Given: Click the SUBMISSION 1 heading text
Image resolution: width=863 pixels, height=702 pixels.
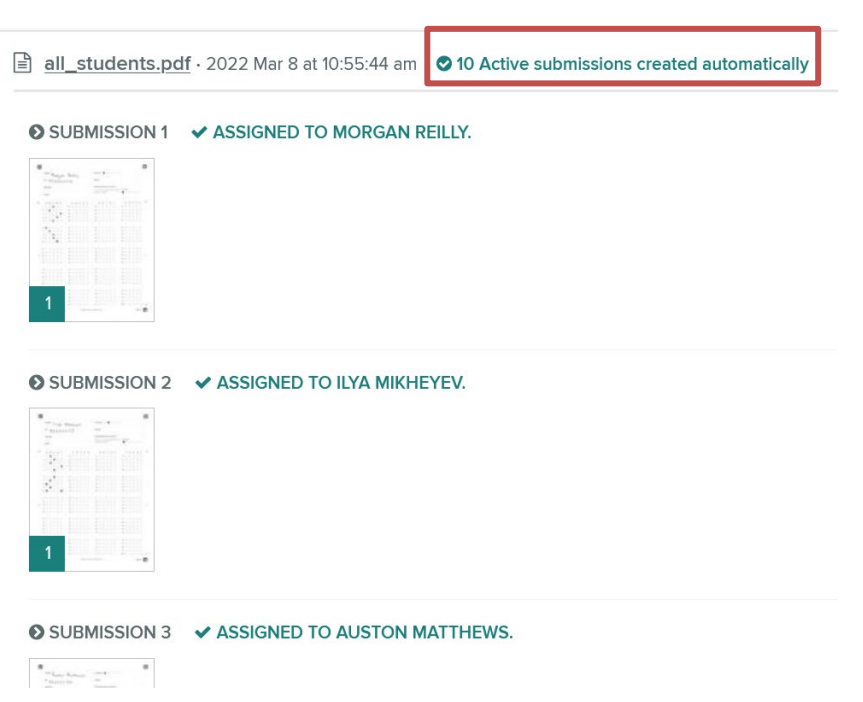Looking at the screenshot, I should [108, 132].
